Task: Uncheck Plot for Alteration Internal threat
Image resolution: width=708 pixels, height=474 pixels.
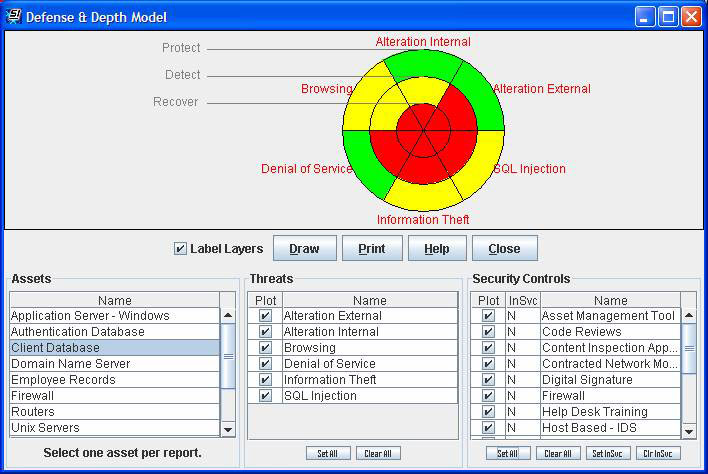Action: click(x=265, y=332)
